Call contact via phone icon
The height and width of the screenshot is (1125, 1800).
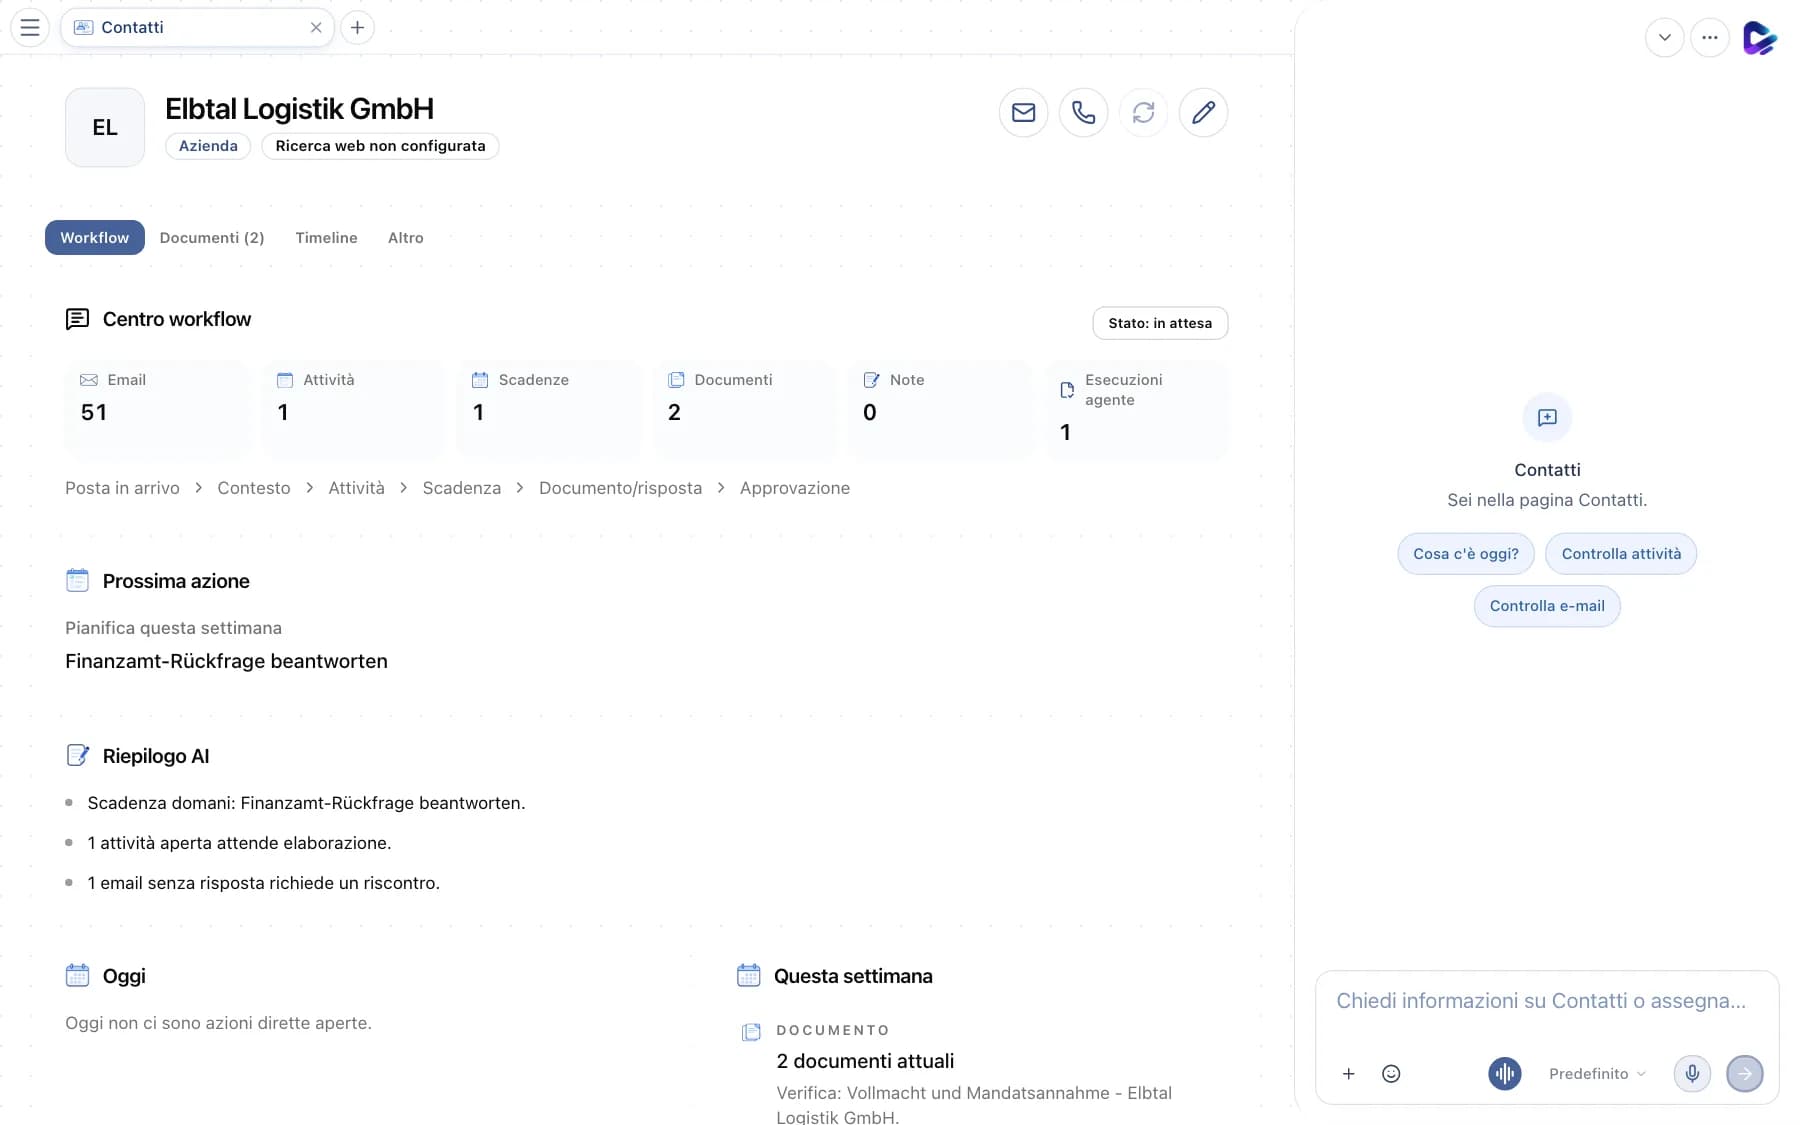click(1083, 112)
